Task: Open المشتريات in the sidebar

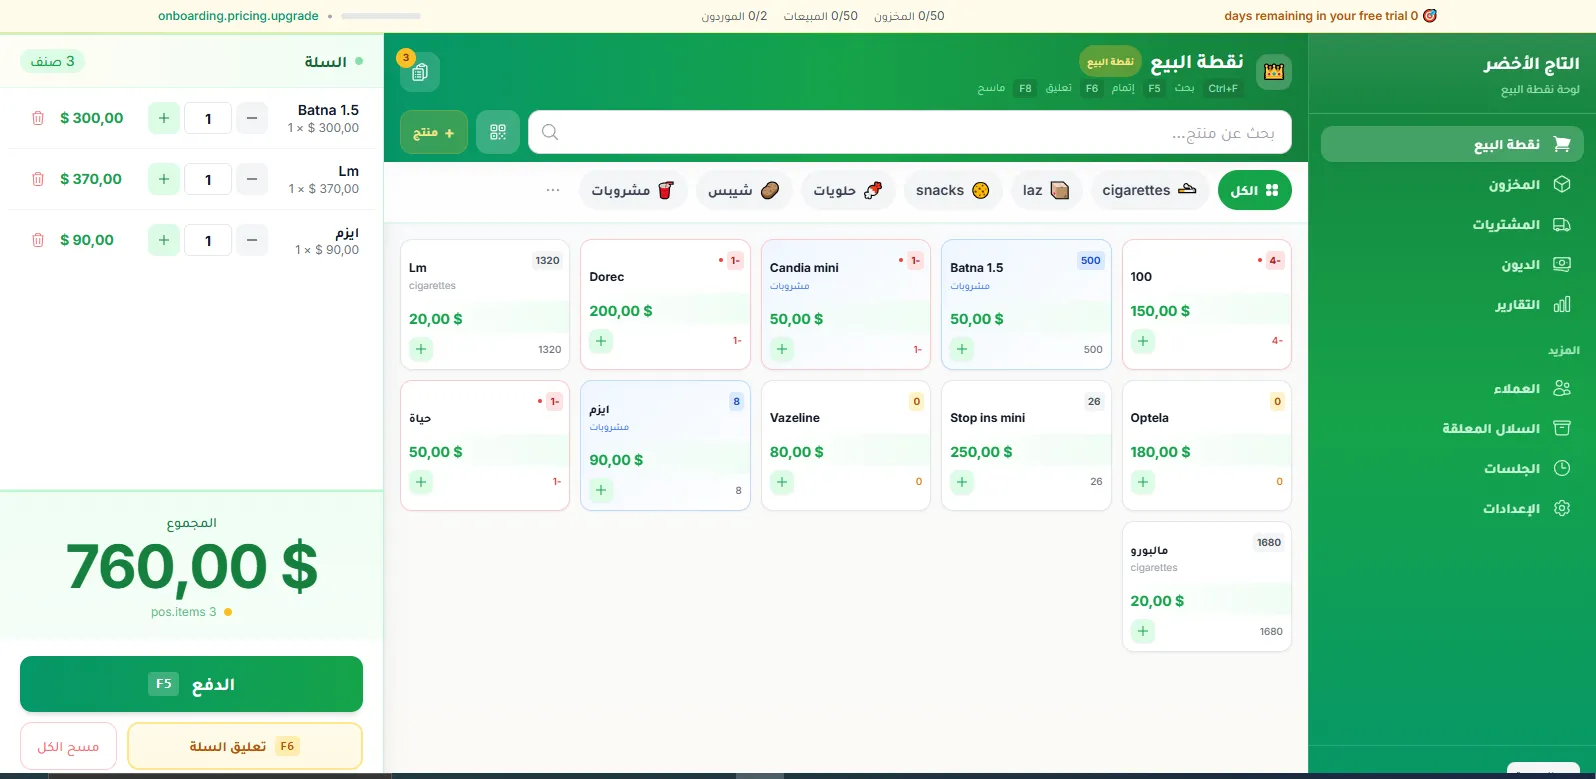Action: click(1452, 224)
